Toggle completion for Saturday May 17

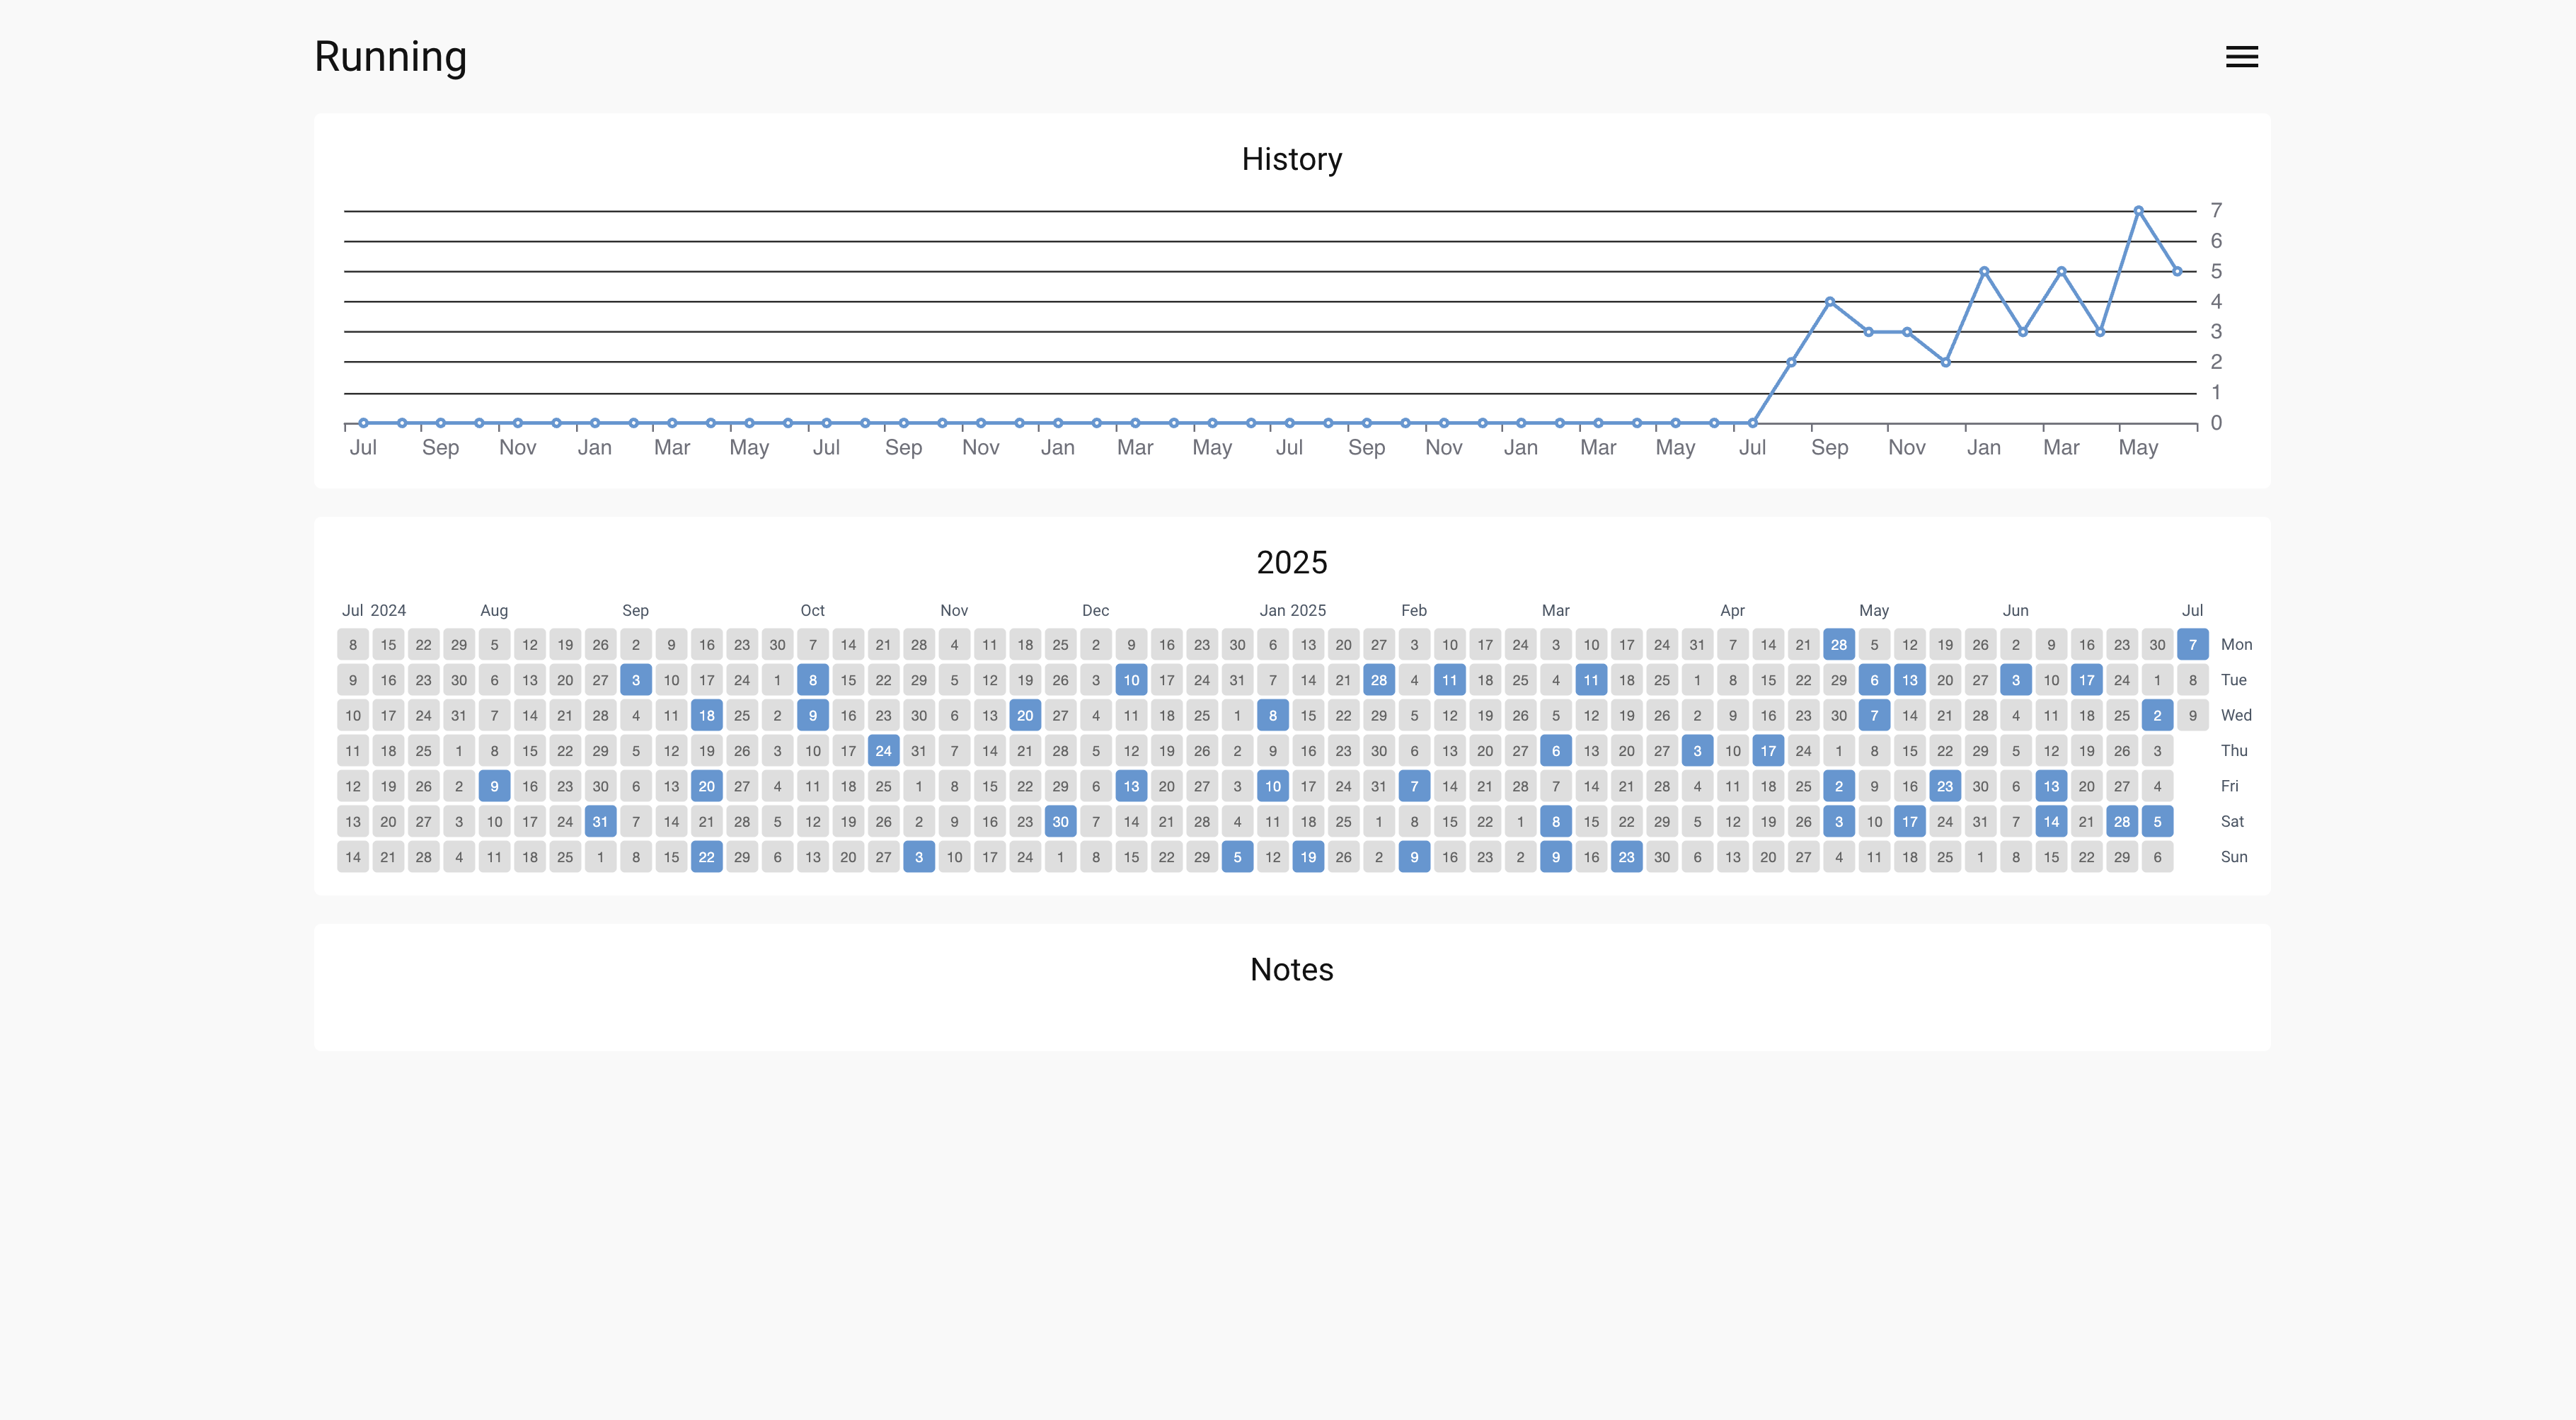[1909, 821]
